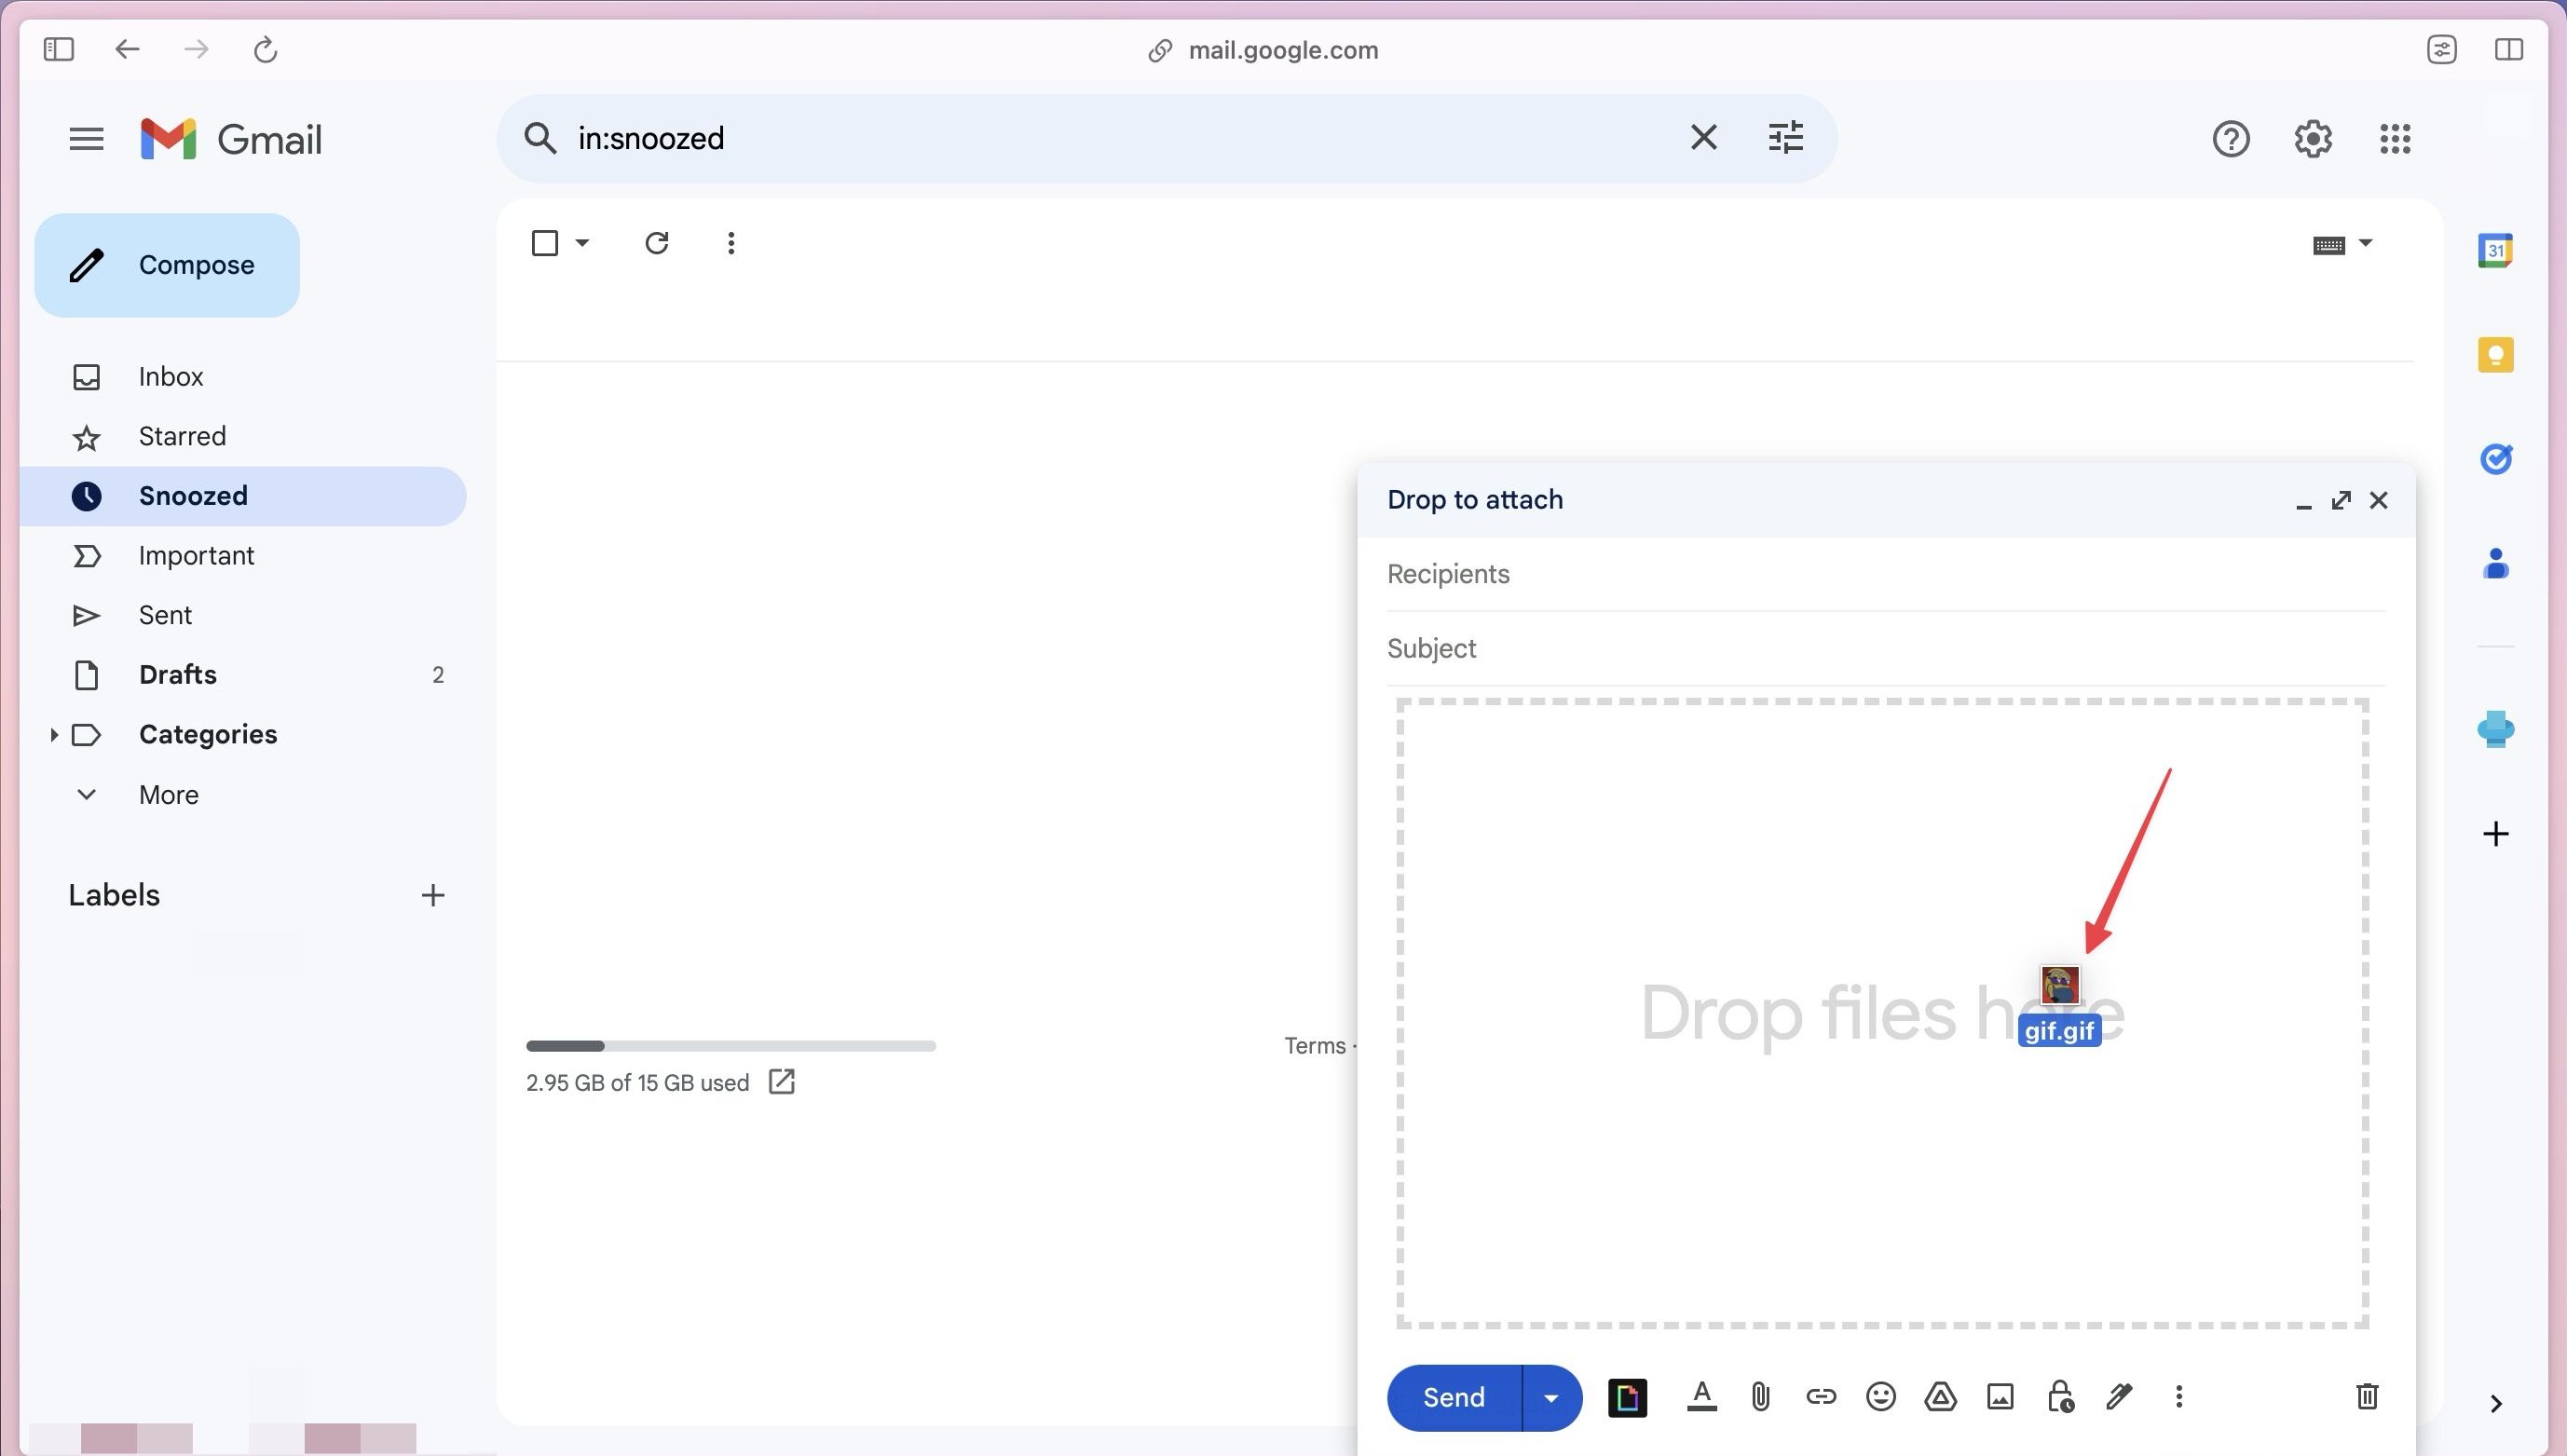Select the Snoozed folder
Image resolution: width=2567 pixels, height=1456 pixels.
click(243, 496)
